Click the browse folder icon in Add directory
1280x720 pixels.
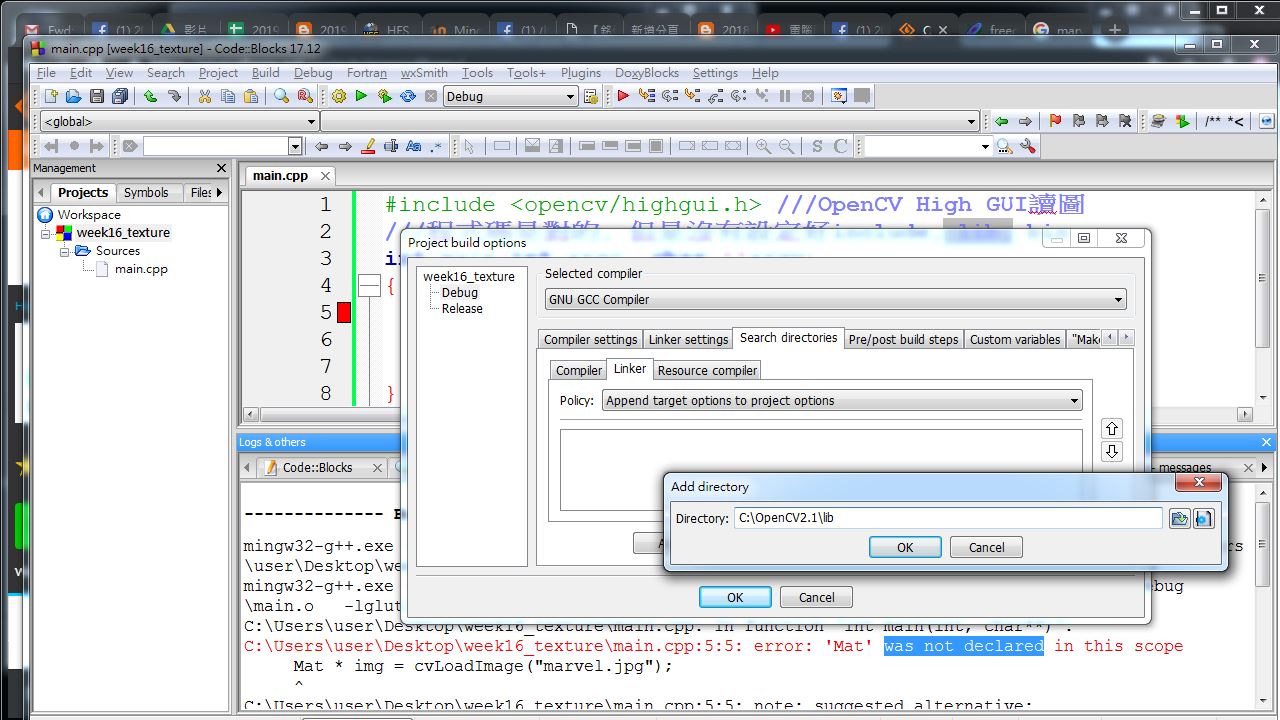[x=1180, y=518]
